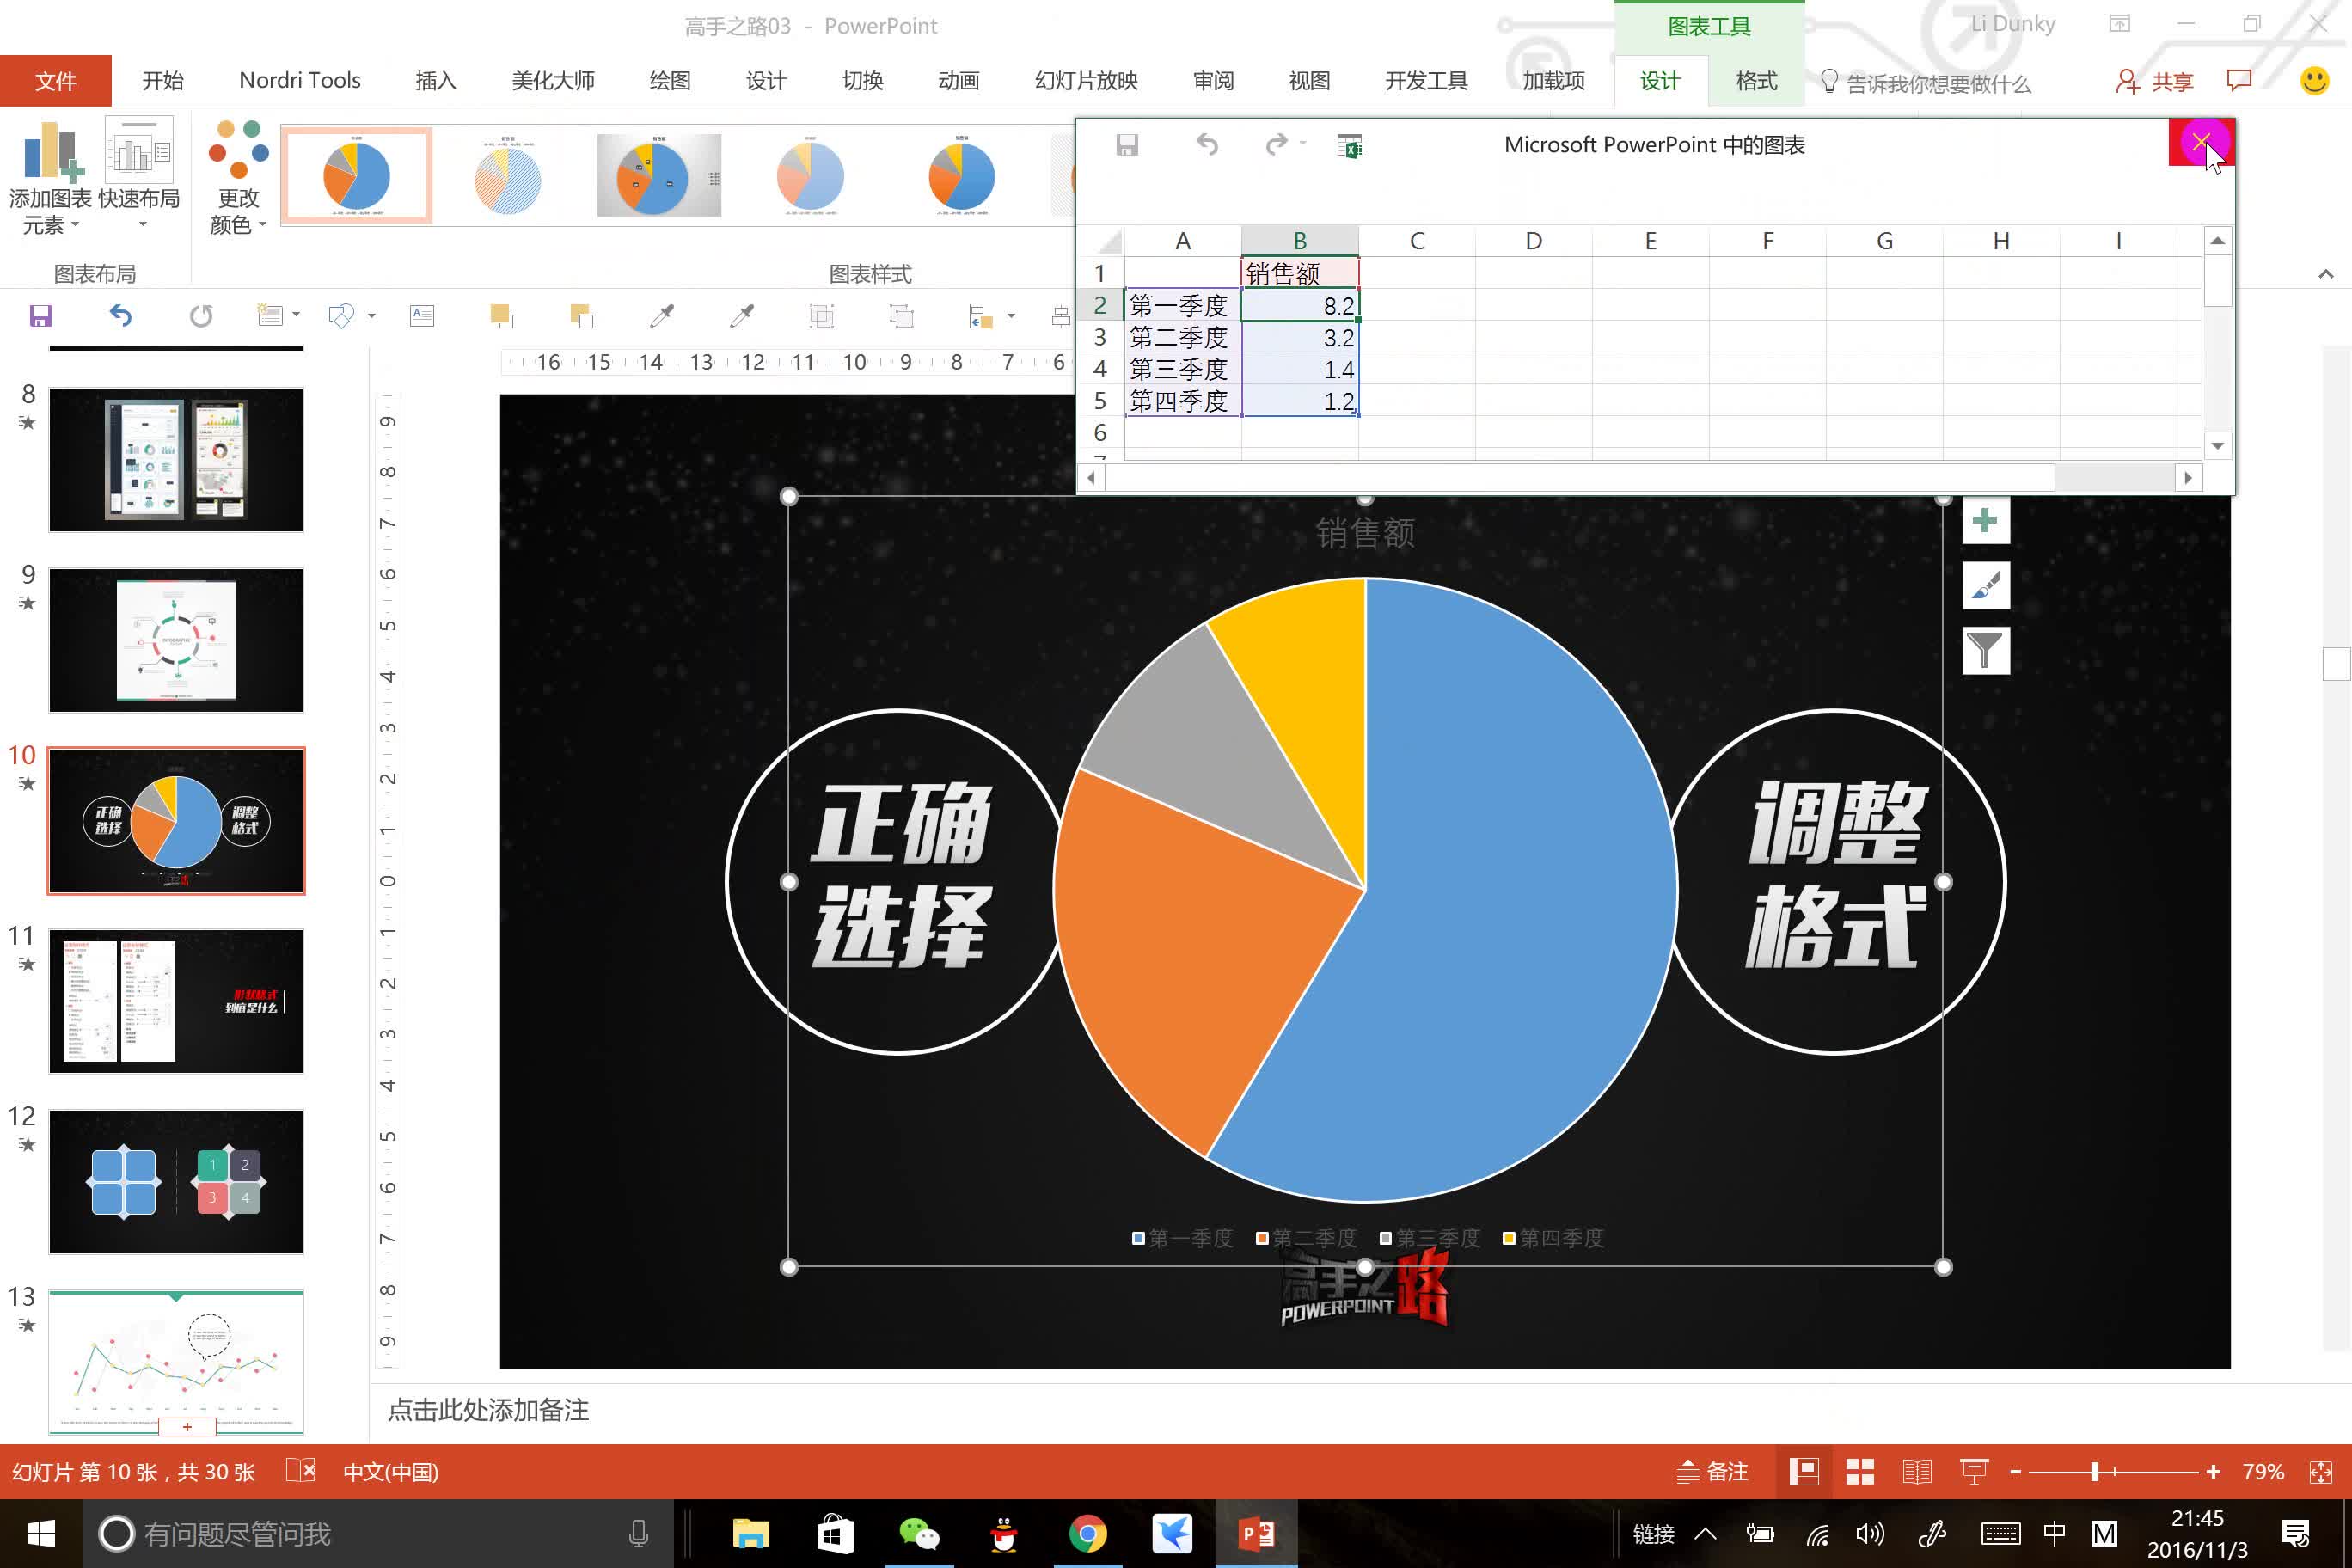Click the bring forward icon
This screenshot has height=1568, width=2352.
(502, 316)
